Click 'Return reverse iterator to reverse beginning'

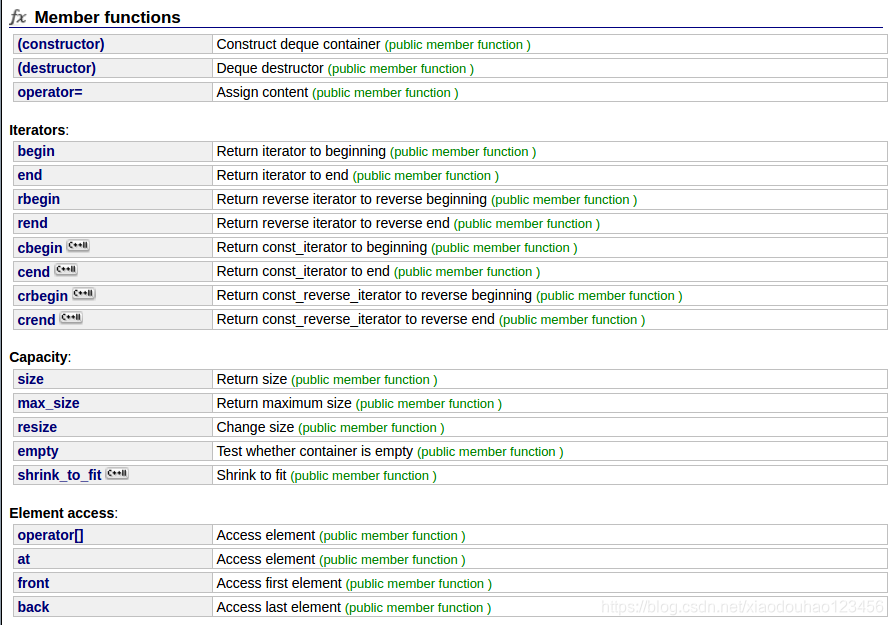coord(352,199)
